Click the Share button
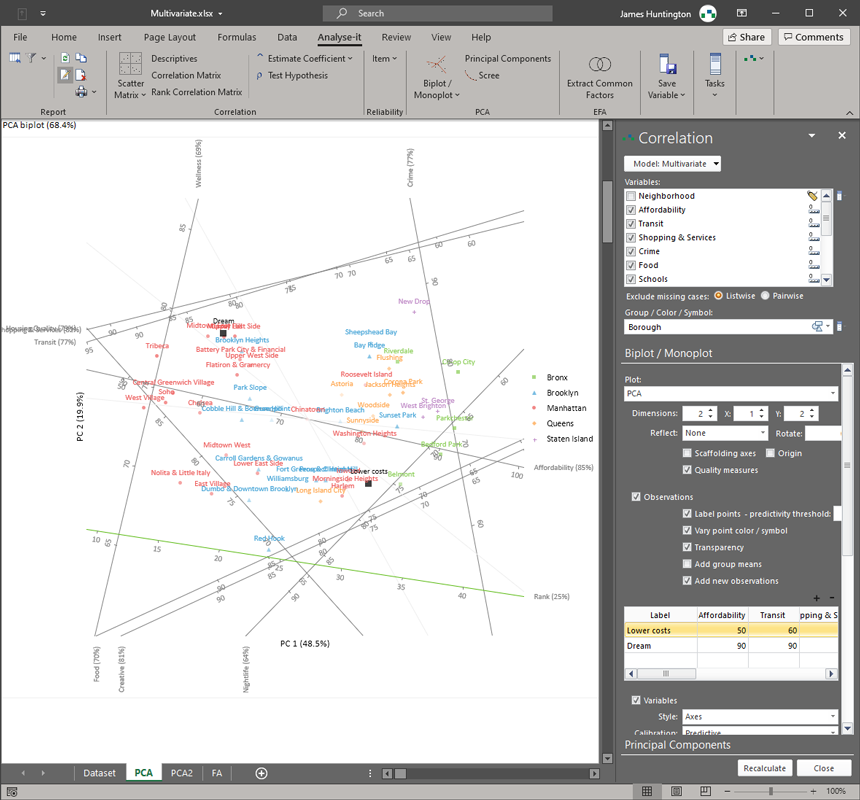860x800 pixels. [x=746, y=37]
